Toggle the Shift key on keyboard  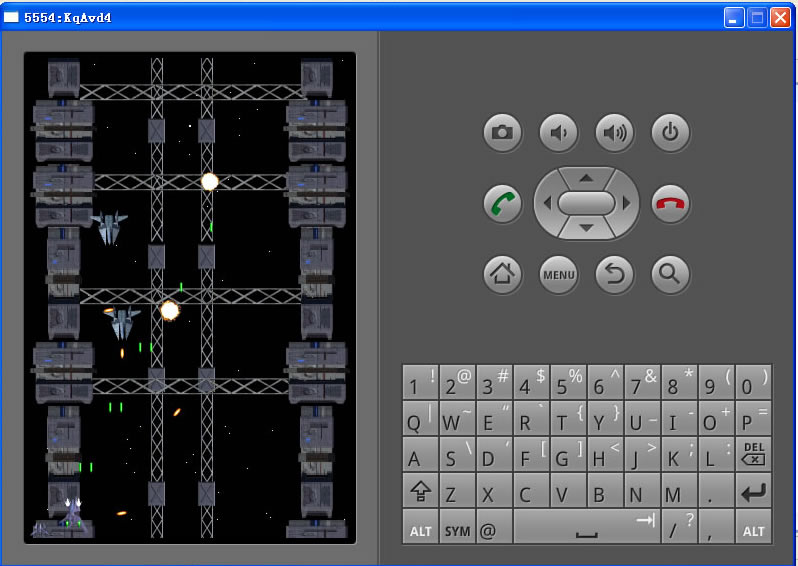pos(421,492)
